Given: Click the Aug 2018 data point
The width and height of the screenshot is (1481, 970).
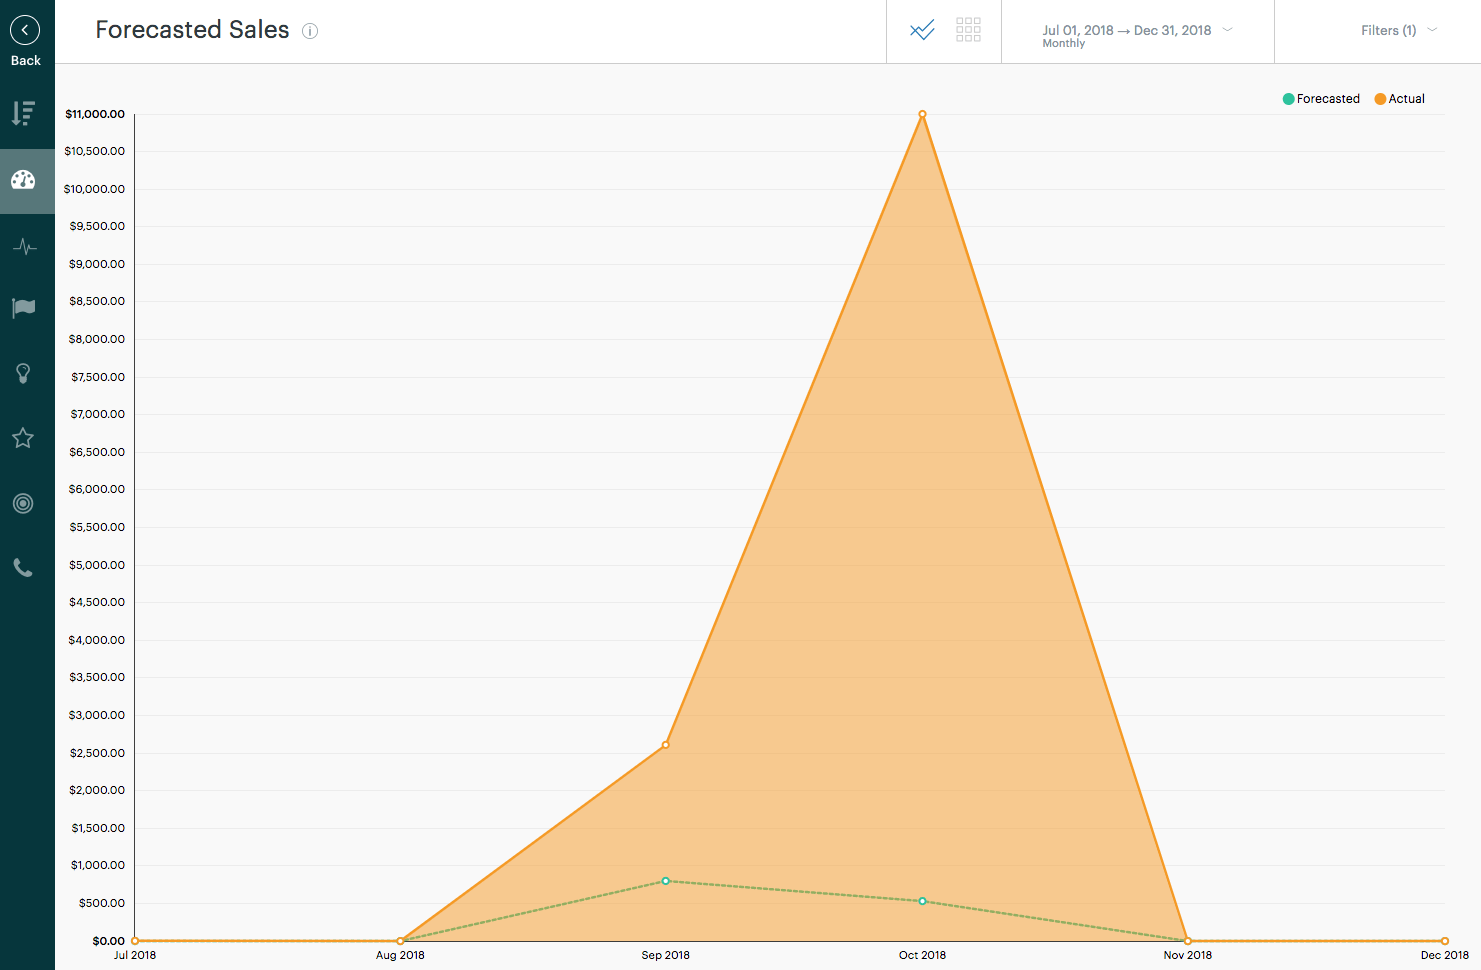Looking at the screenshot, I should tap(400, 941).
